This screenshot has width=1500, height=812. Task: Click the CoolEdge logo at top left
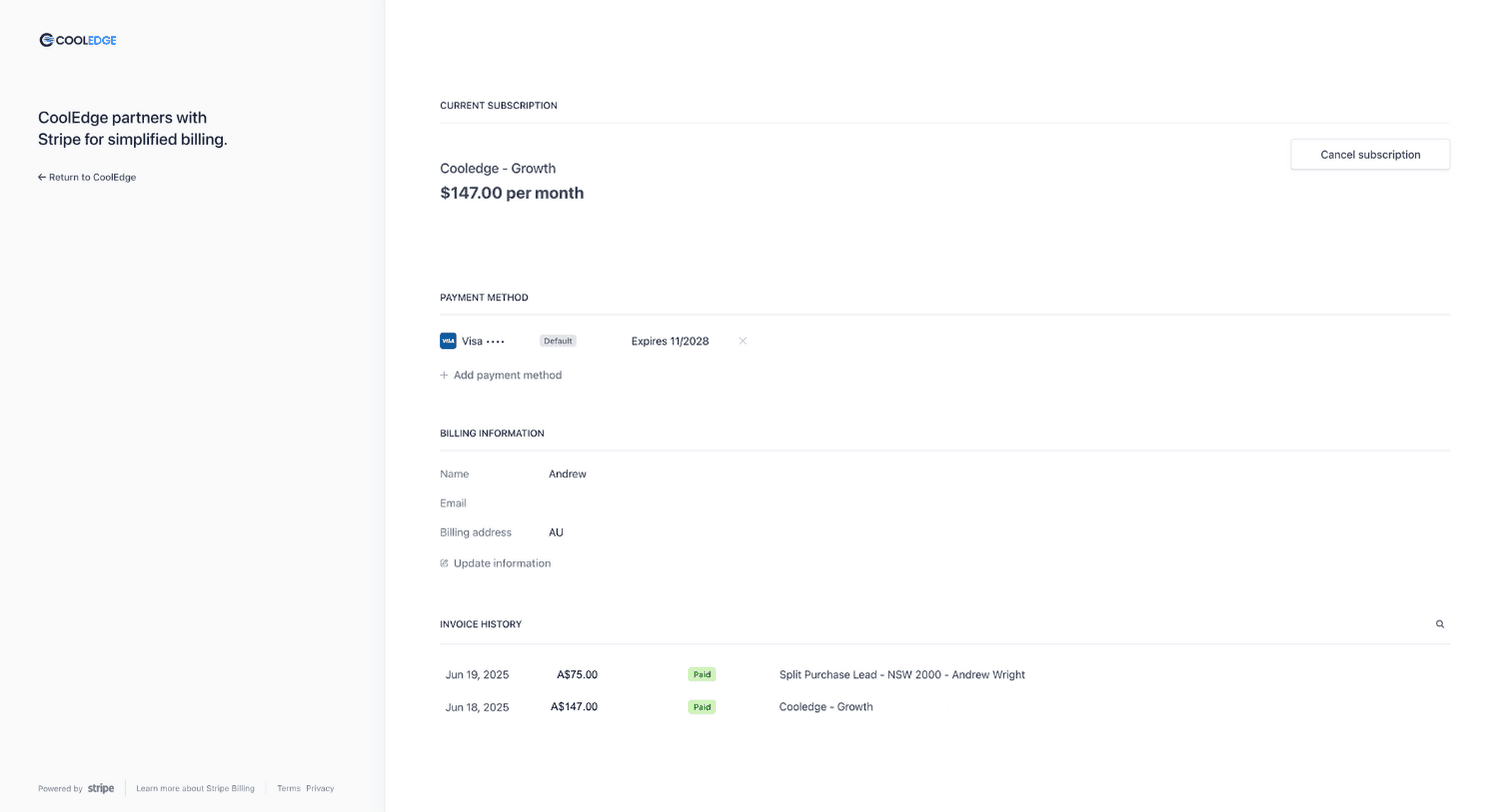[x=77, y=40]
